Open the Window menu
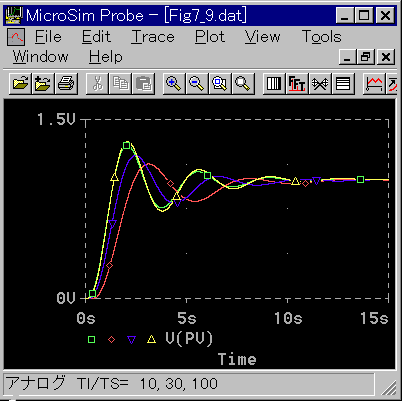 pos(41,57)
